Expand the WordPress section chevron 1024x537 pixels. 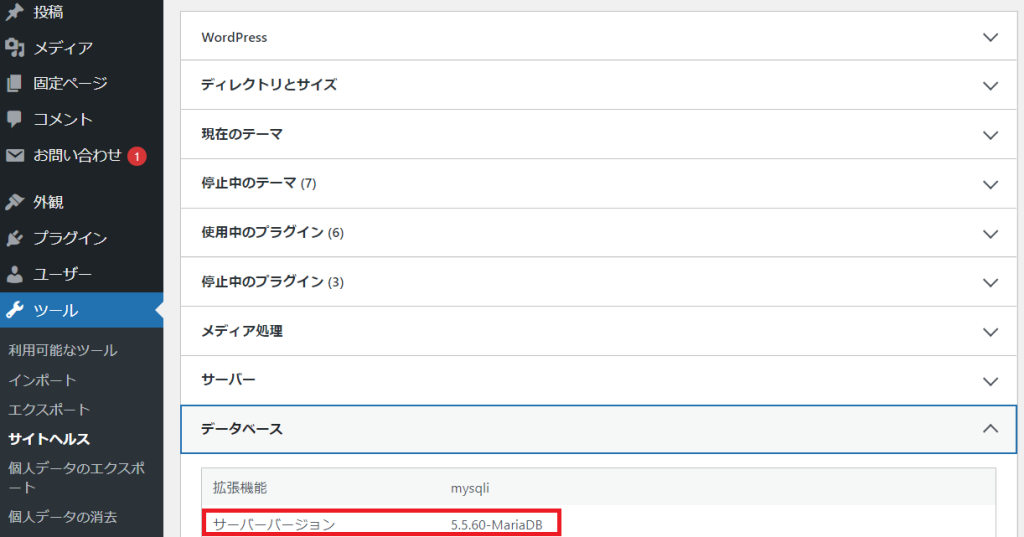(991, 37)
